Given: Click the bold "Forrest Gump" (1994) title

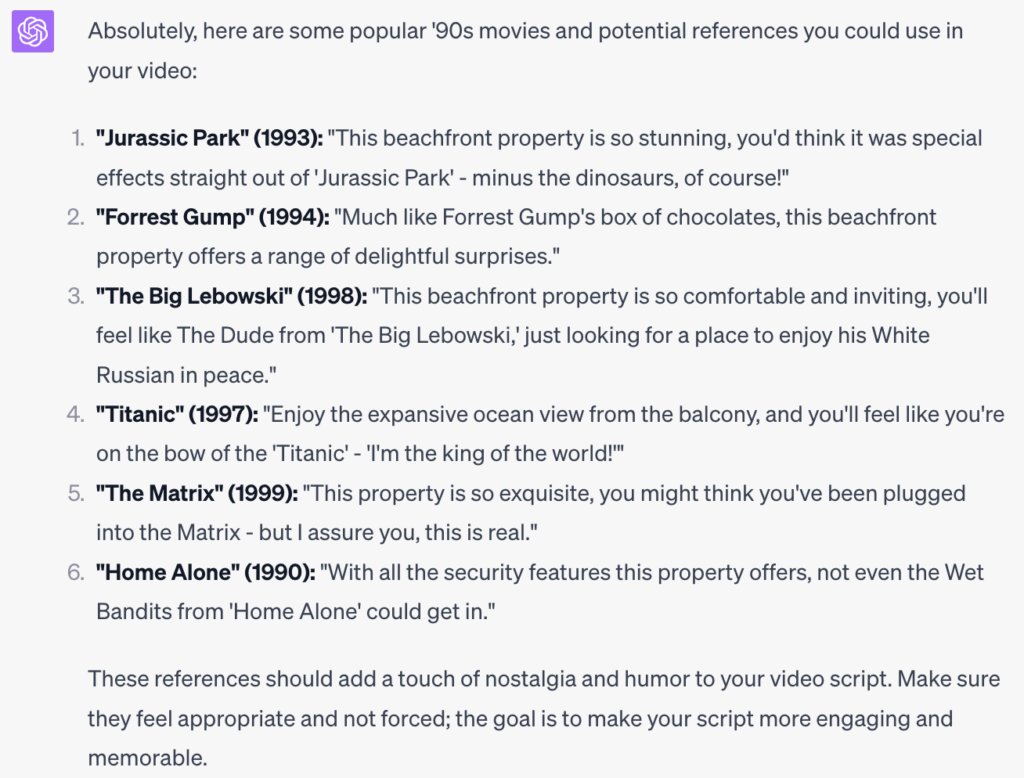Looking at the screenshot, I should (212, 217).
